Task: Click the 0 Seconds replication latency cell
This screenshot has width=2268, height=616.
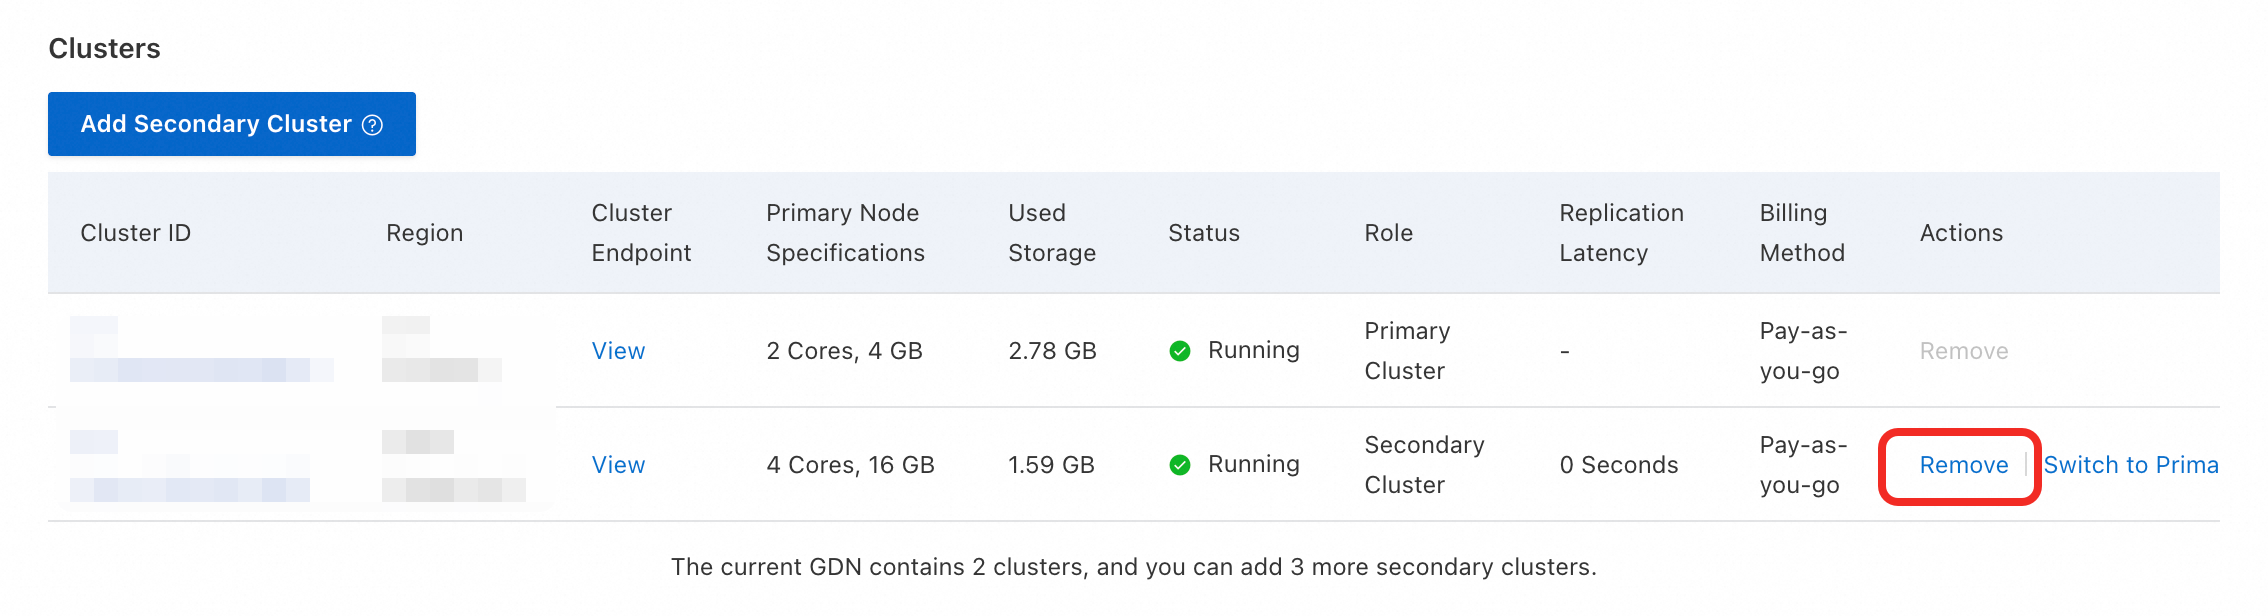Action: (x=1618, y=465)
